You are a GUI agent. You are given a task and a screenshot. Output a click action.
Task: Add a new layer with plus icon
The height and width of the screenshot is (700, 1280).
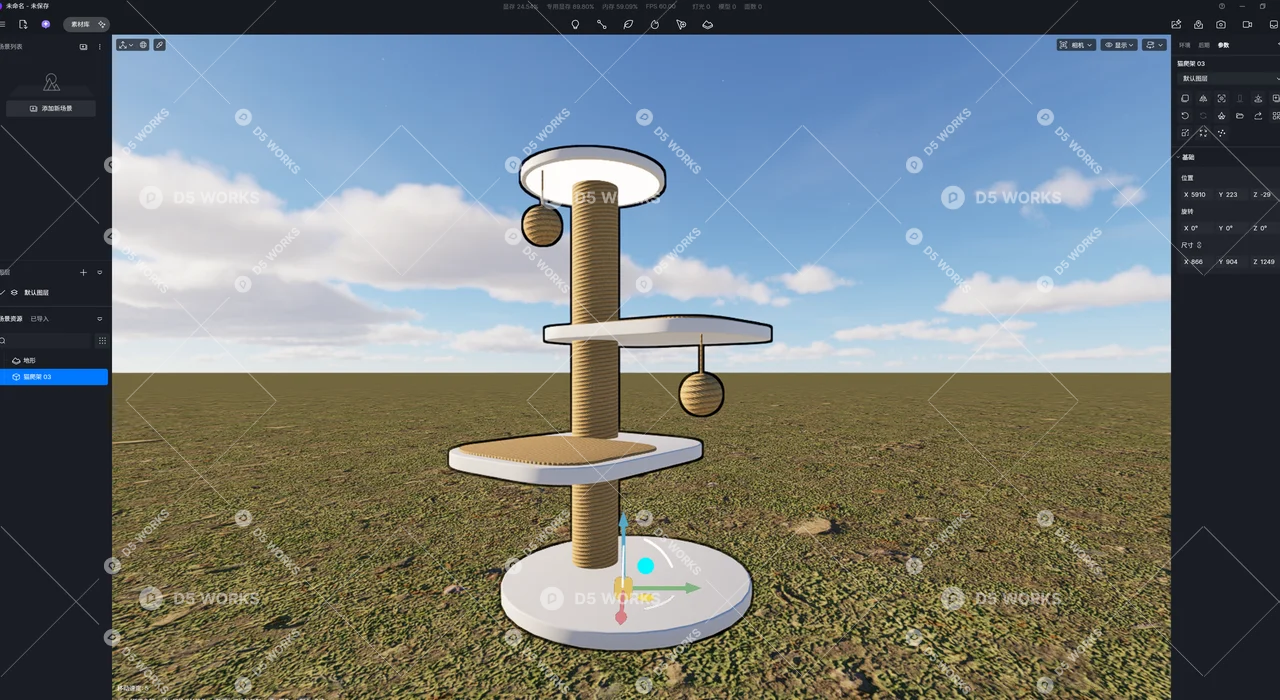point(83,272)
